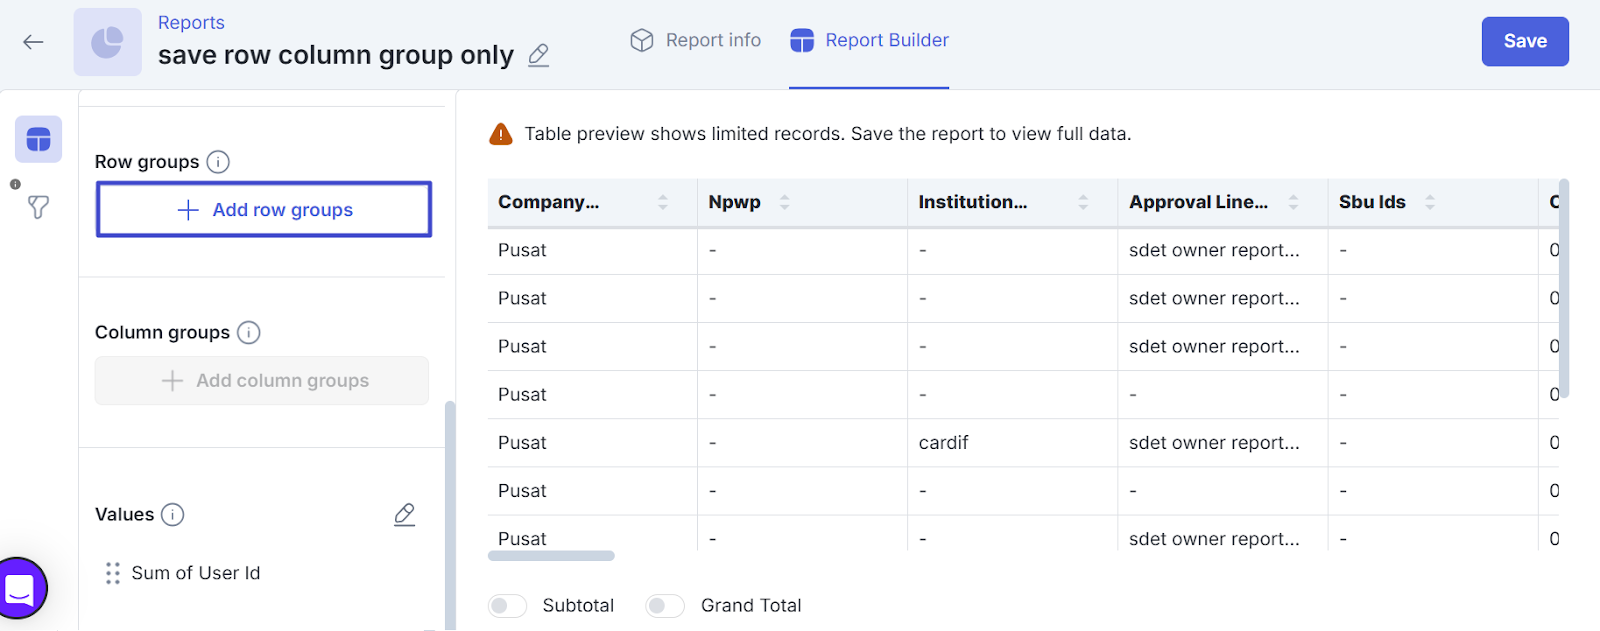Enable the Subtotal toggle
The width and height of the screenshot is (1600, 631).
click(507, 606)
